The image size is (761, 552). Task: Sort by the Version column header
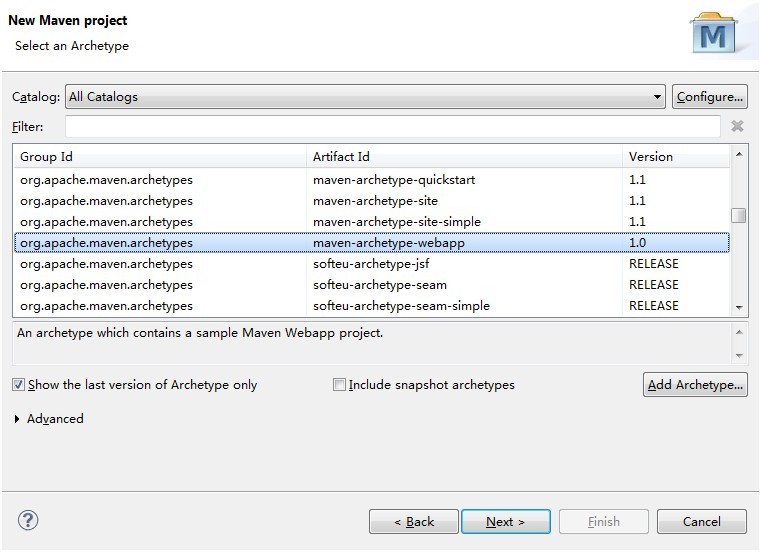click(x=675, y=157)
